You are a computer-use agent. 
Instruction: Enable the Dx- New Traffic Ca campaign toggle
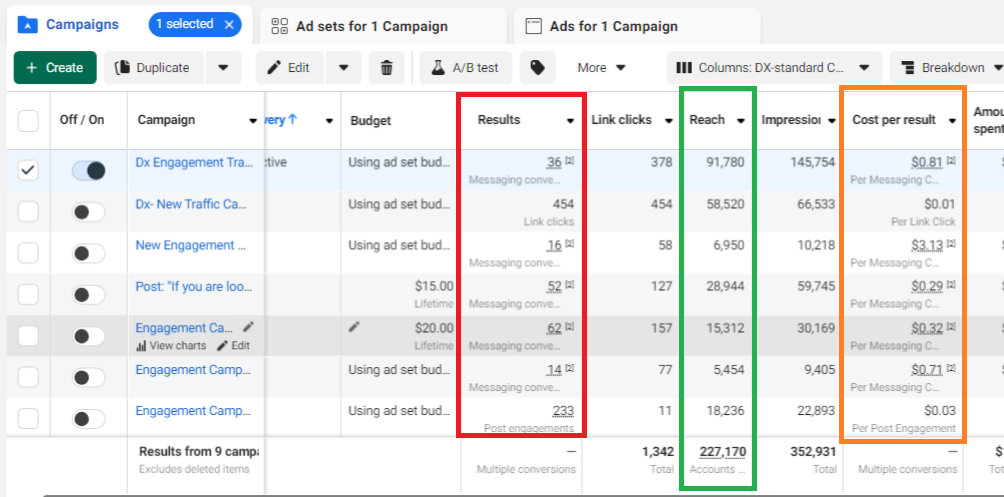coord(89,212)
